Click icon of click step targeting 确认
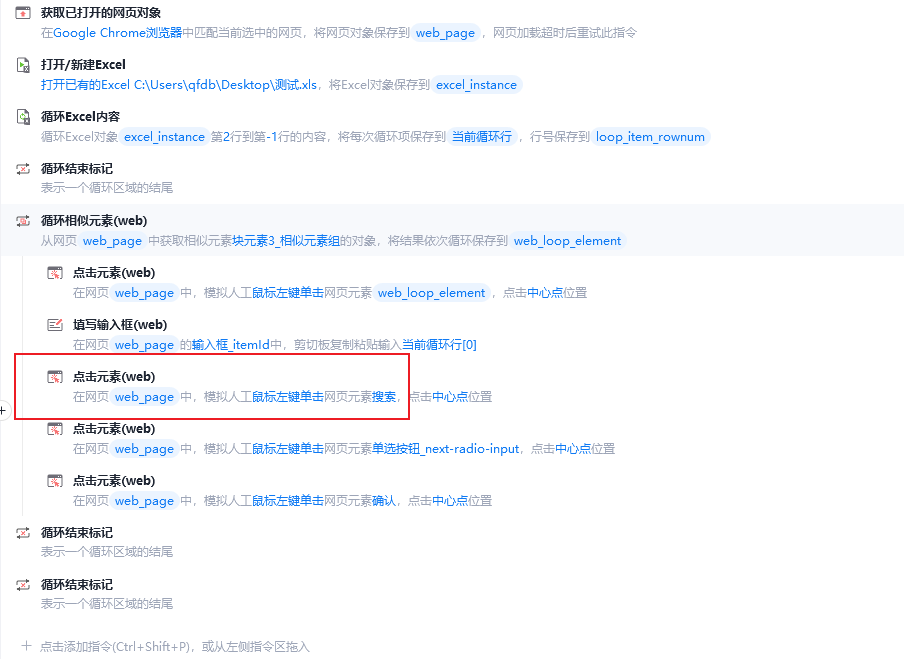904x659 pixels. (x=55, y=481)
